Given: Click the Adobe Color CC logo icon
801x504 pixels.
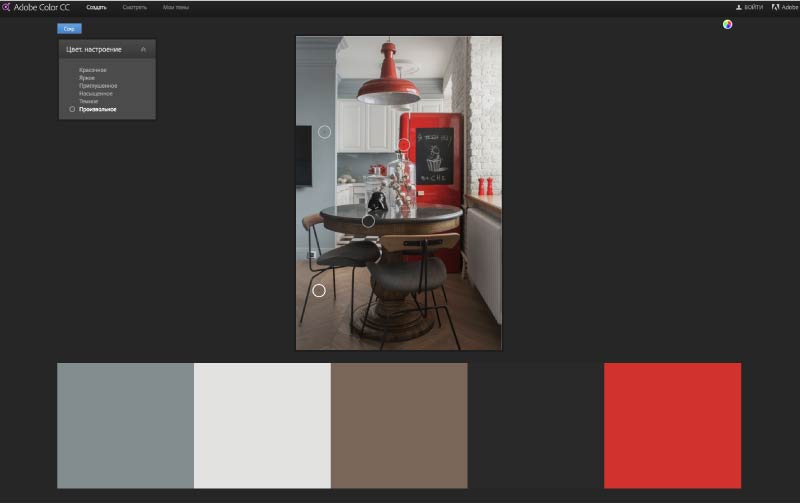Looking at the screenshot, I should (x=6, y=7).
